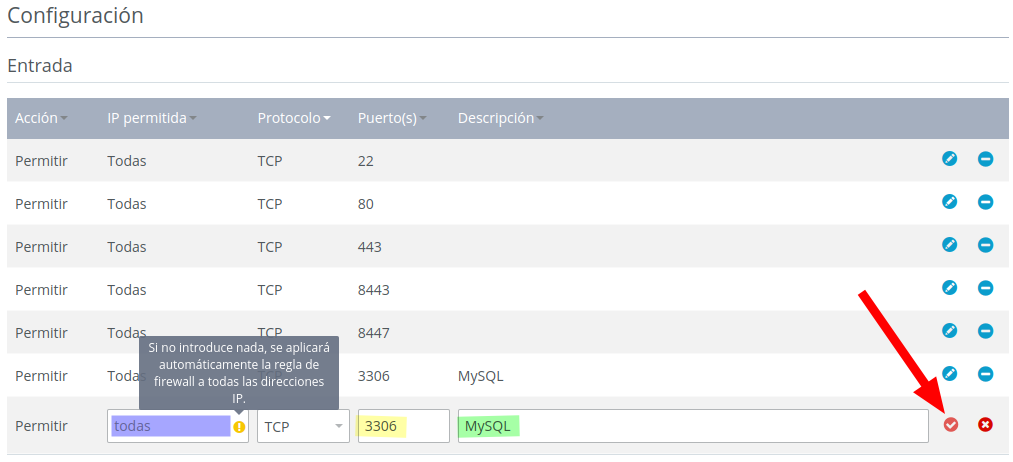Edit the existing MySQL 3306 rule
The image size is (1013, 462).
click(x=950, y=374)
